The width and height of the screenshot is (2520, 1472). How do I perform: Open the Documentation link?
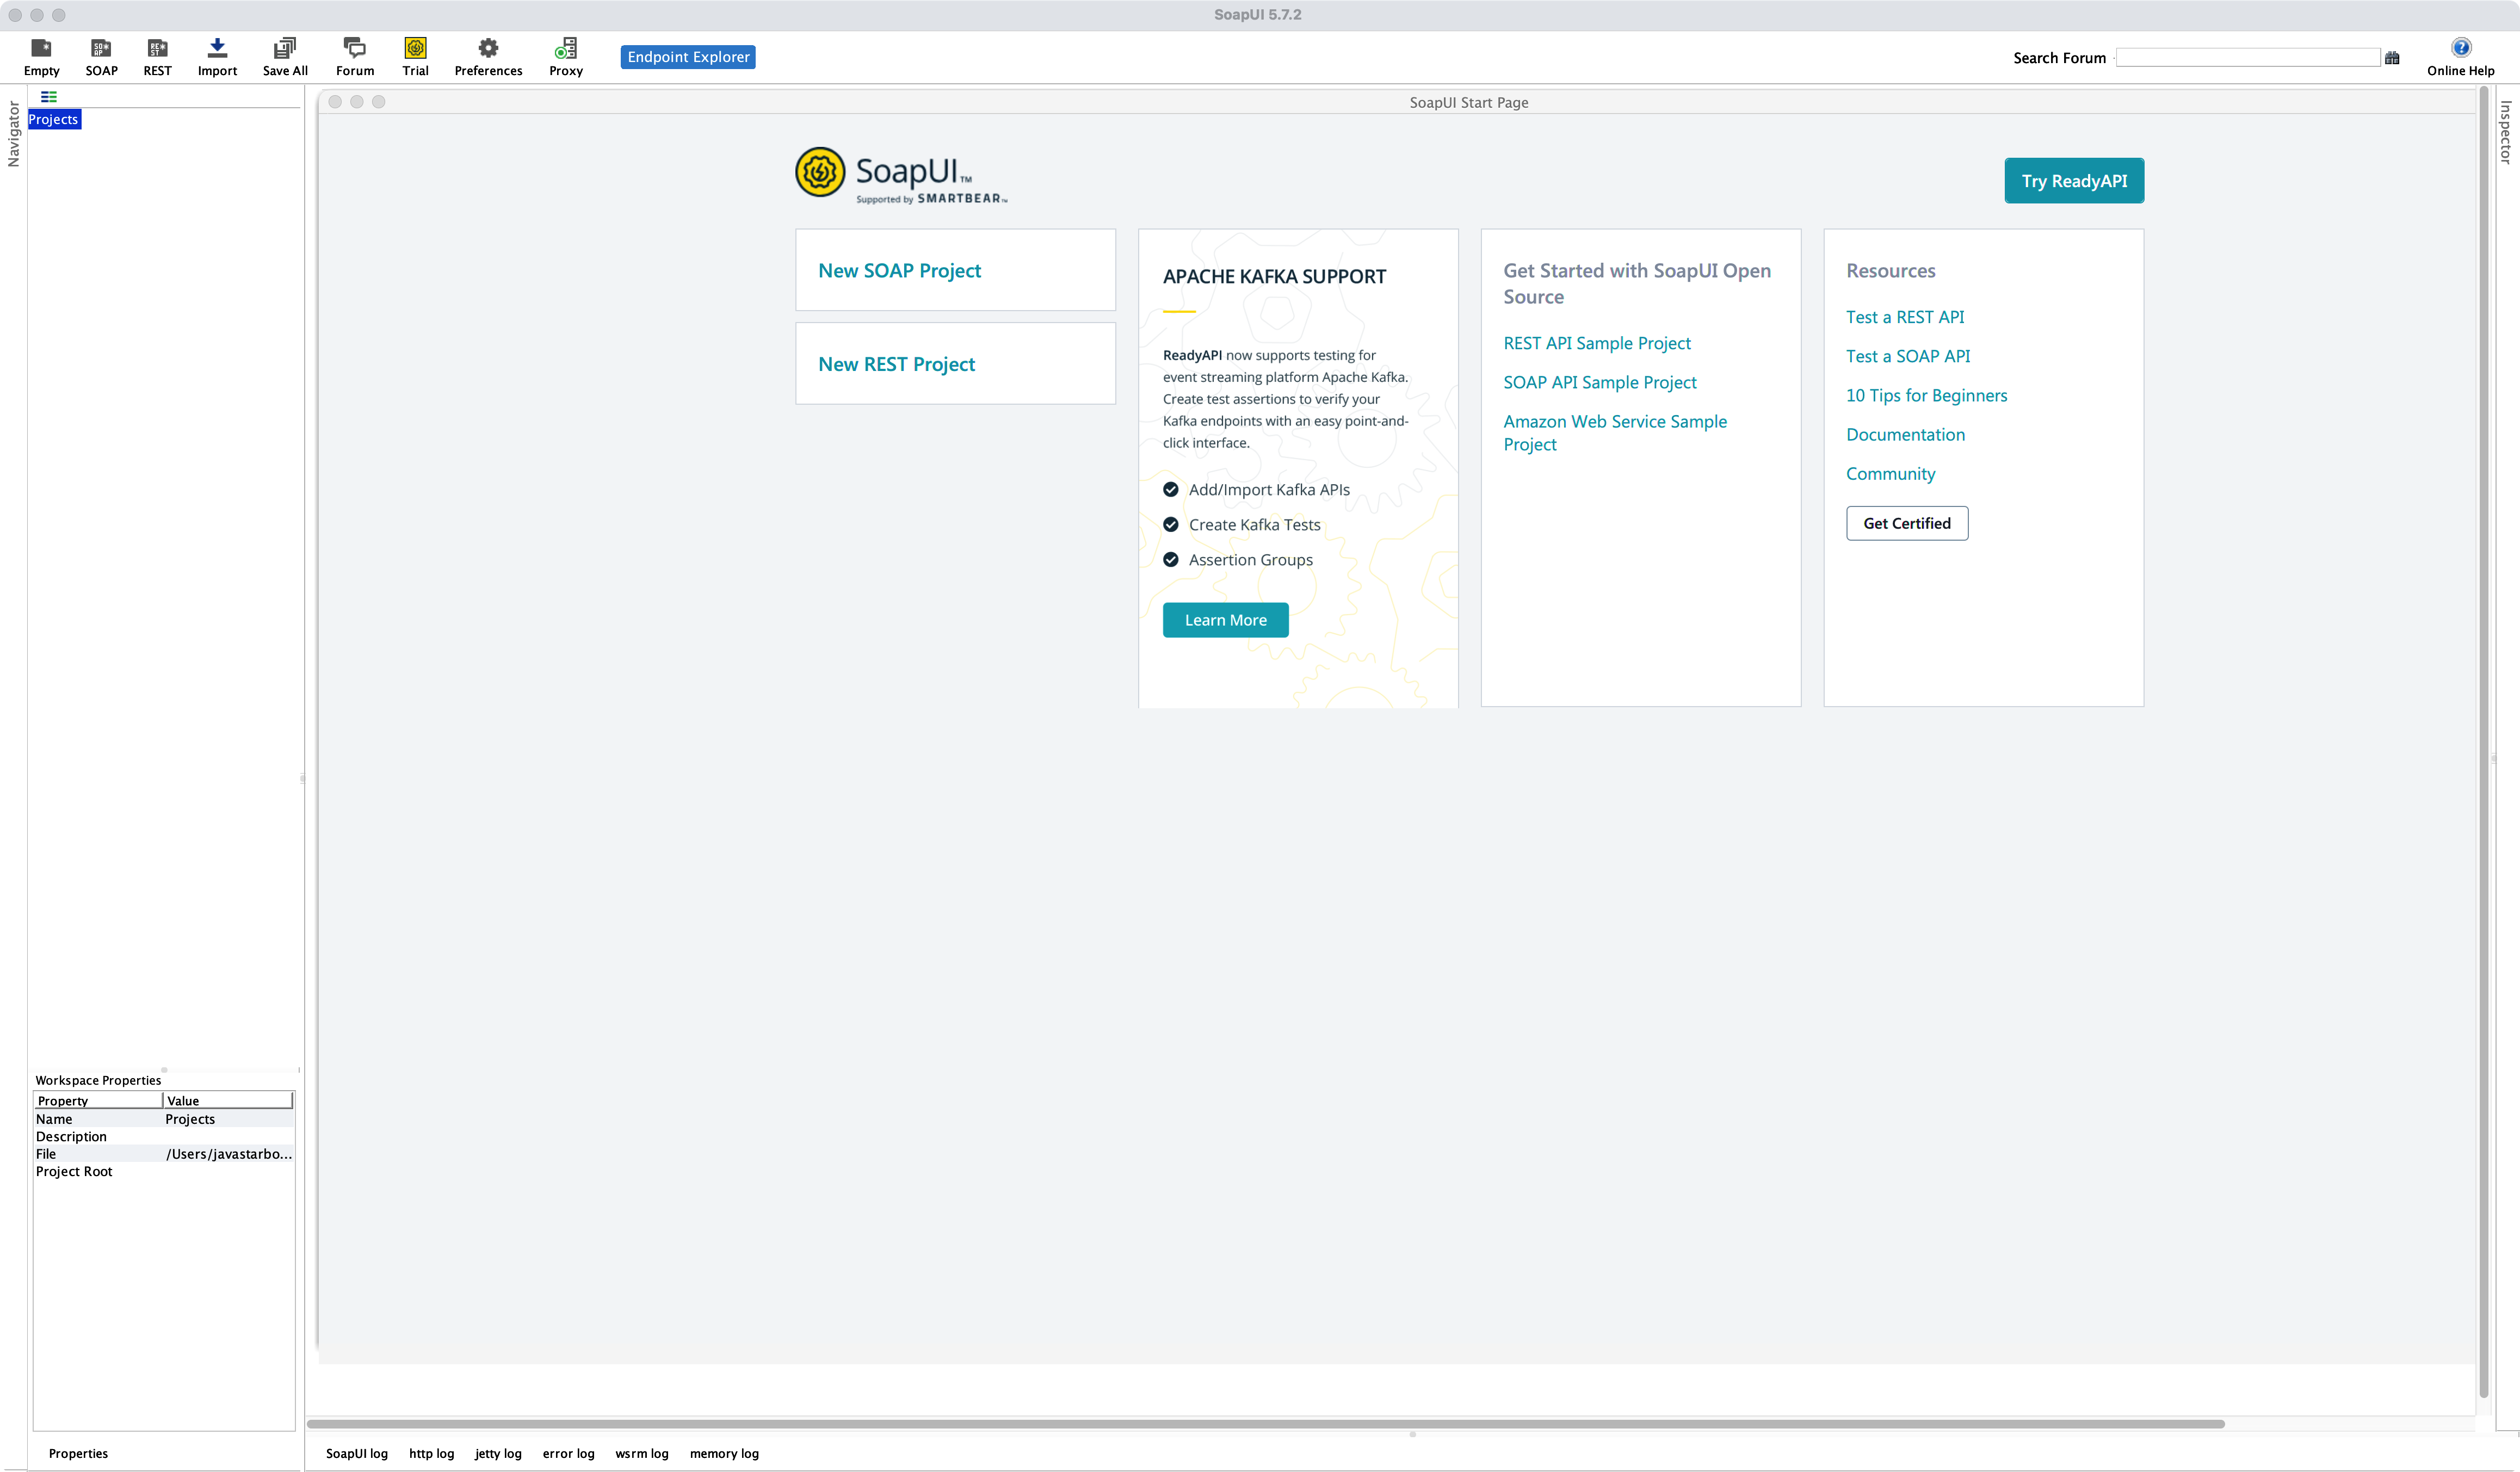[x=1905, y=435]
